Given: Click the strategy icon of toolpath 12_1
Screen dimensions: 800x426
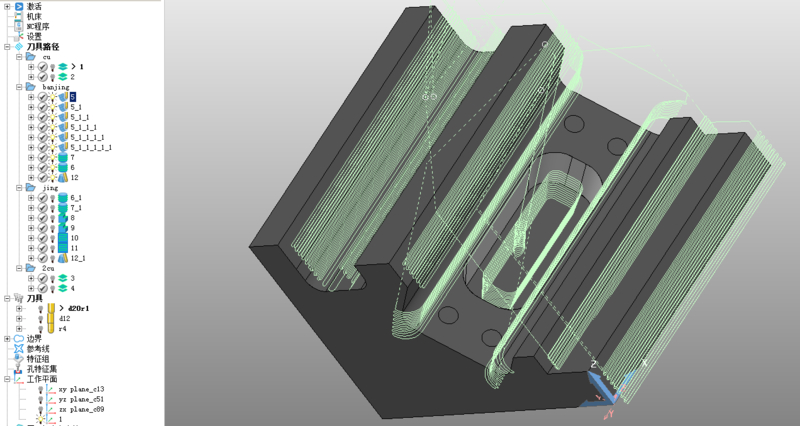Looking at the screenshot, I should [x=63, y=258].
